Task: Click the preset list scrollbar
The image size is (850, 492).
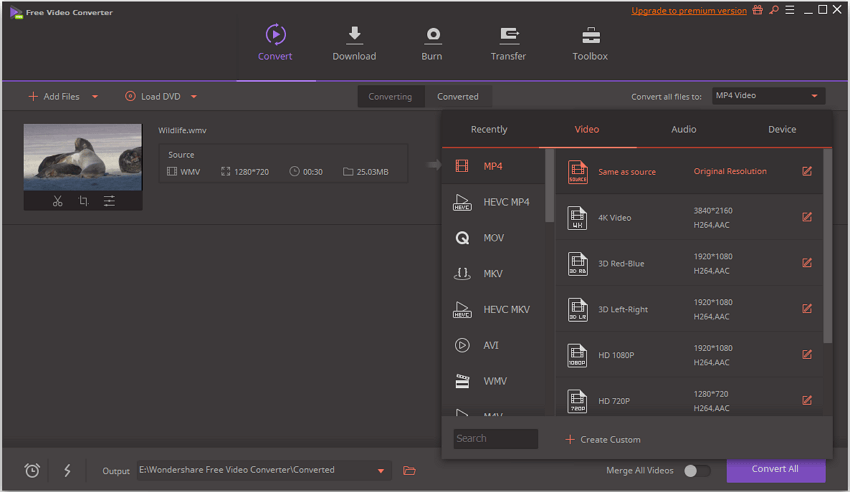Action: point(827,246)
